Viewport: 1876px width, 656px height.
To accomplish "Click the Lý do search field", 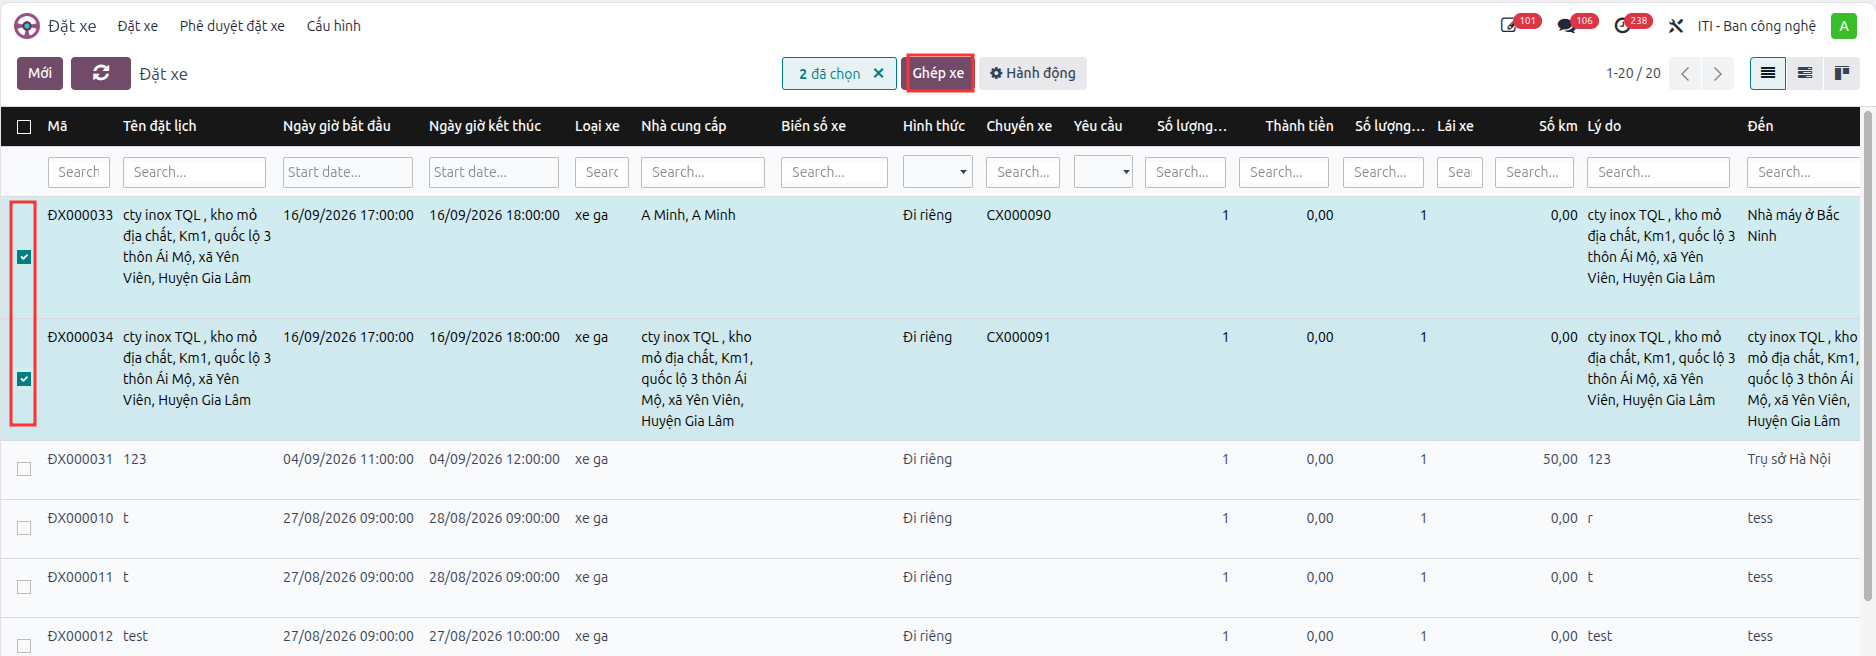I will (1658, 172).
